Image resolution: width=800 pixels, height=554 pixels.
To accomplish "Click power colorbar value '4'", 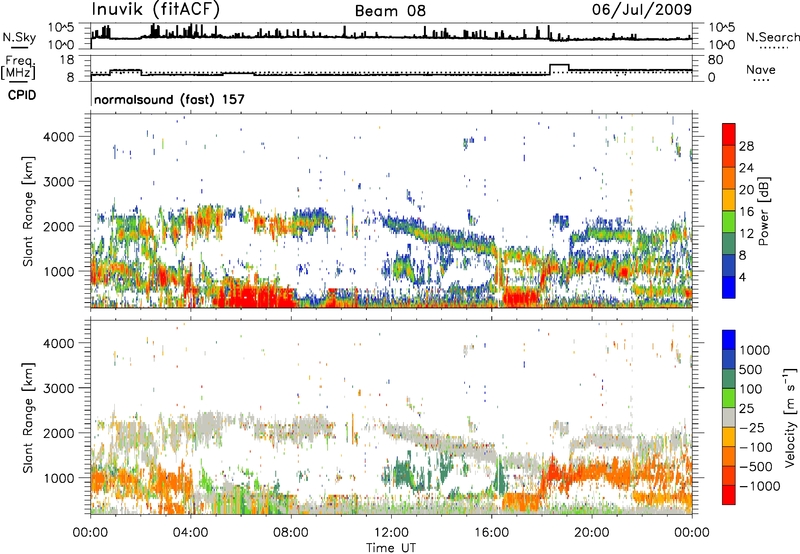I will click(x=743, y=277).
